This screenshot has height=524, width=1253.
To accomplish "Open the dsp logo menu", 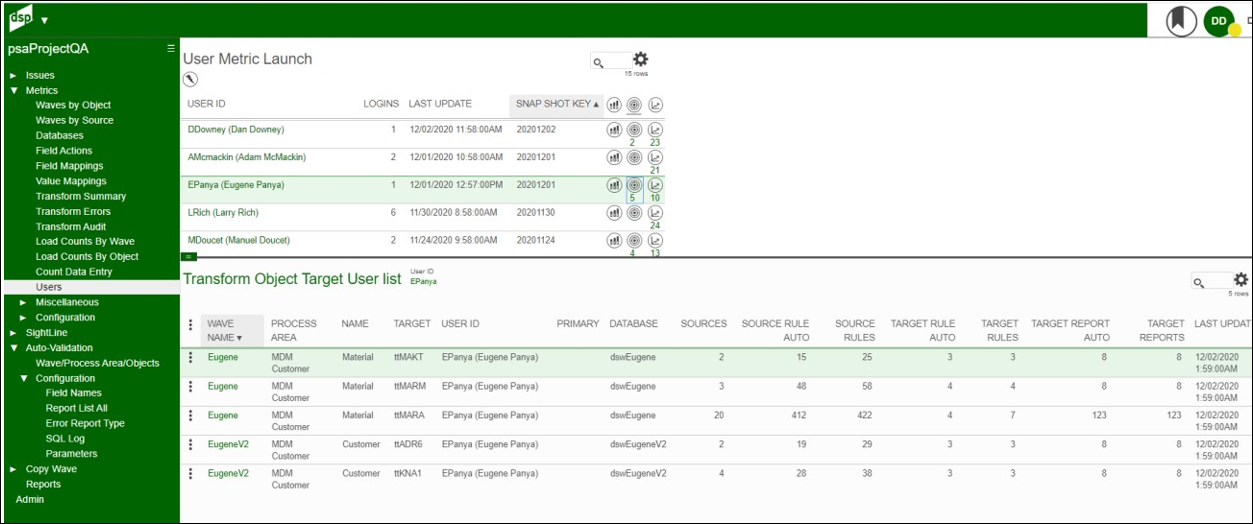I will coord(21,17).
